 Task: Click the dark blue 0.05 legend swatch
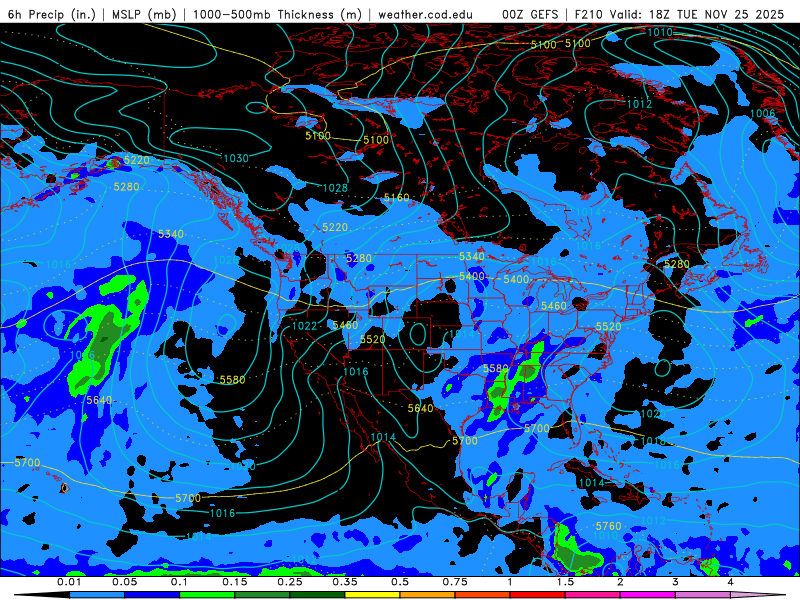[152, 595]
